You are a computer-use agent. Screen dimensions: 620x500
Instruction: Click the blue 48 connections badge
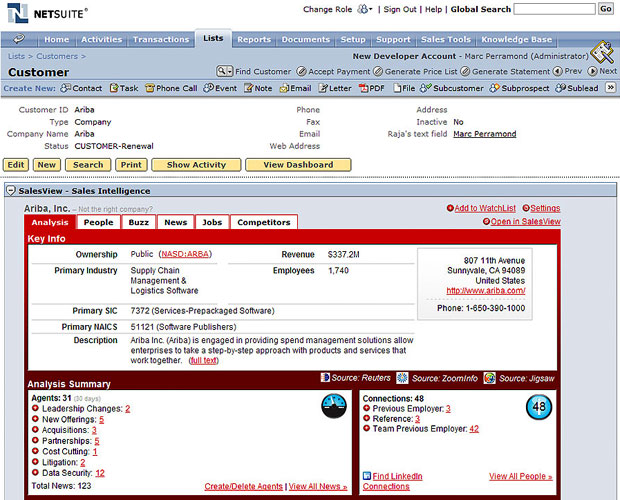click(539, 407)
